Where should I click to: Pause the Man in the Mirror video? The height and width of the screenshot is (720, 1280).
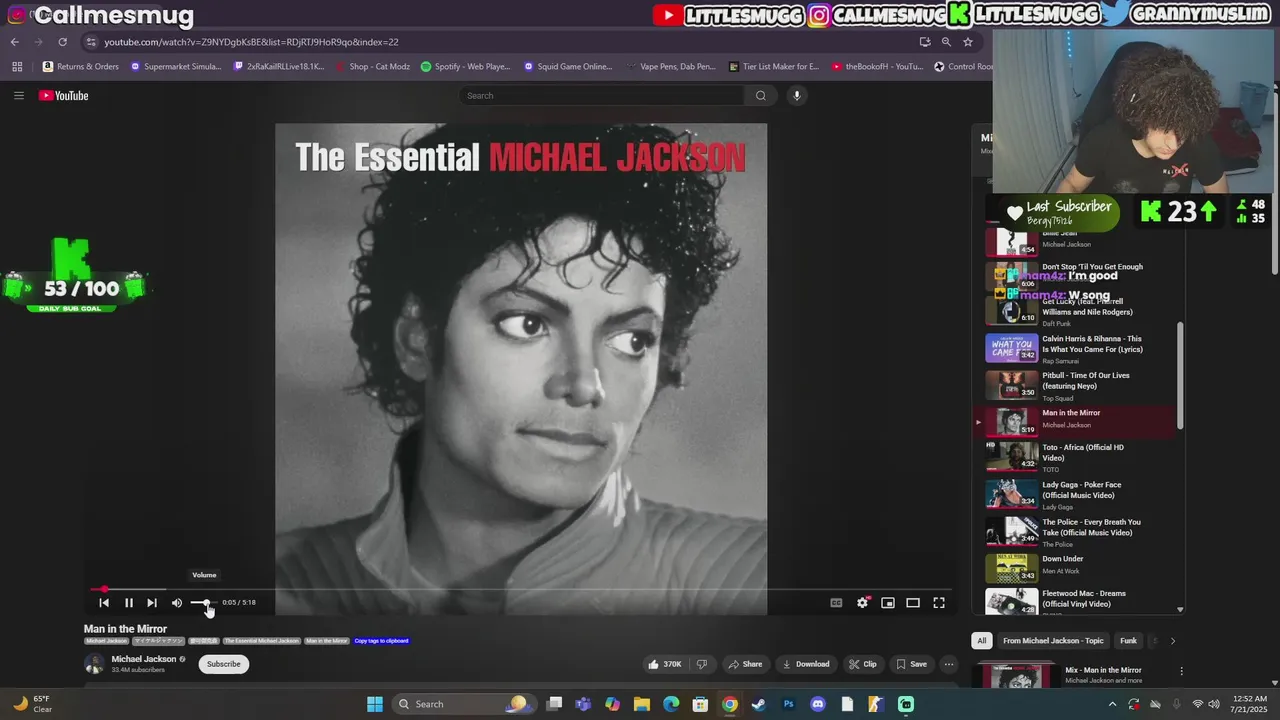[x=128, y=603]
